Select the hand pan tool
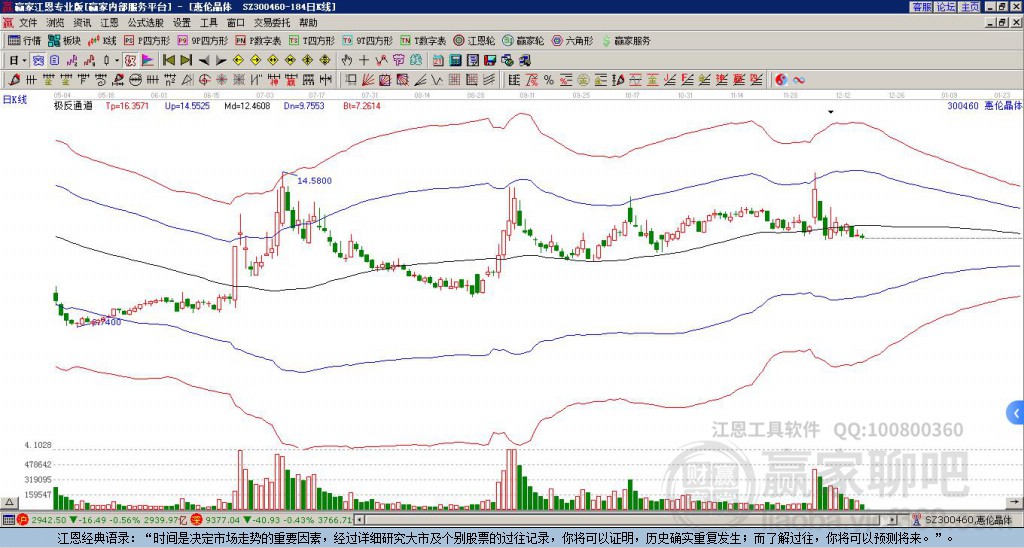1024x548 pixels. 347,61
